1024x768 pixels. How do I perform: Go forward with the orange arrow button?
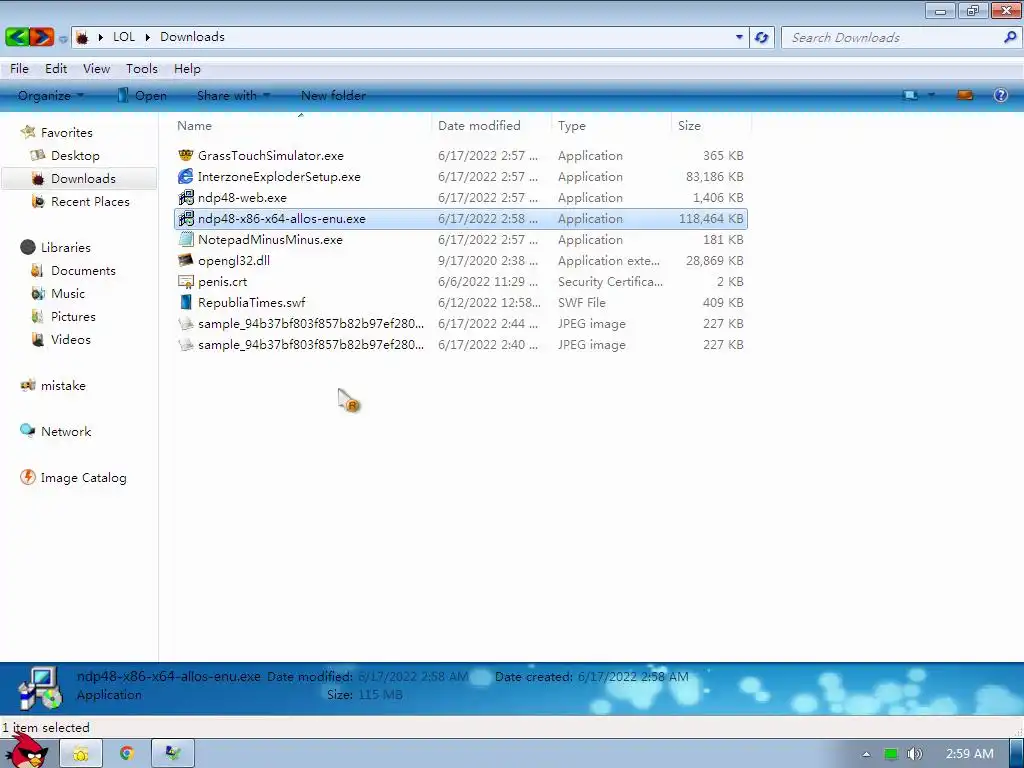tap(42, 37)
